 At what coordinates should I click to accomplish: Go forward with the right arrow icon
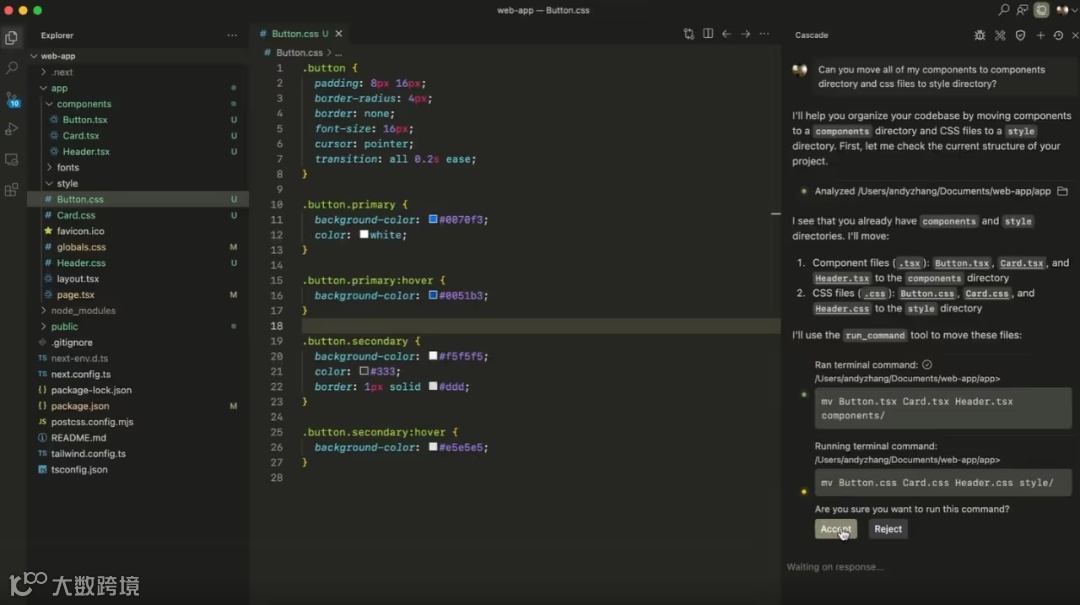745,34
